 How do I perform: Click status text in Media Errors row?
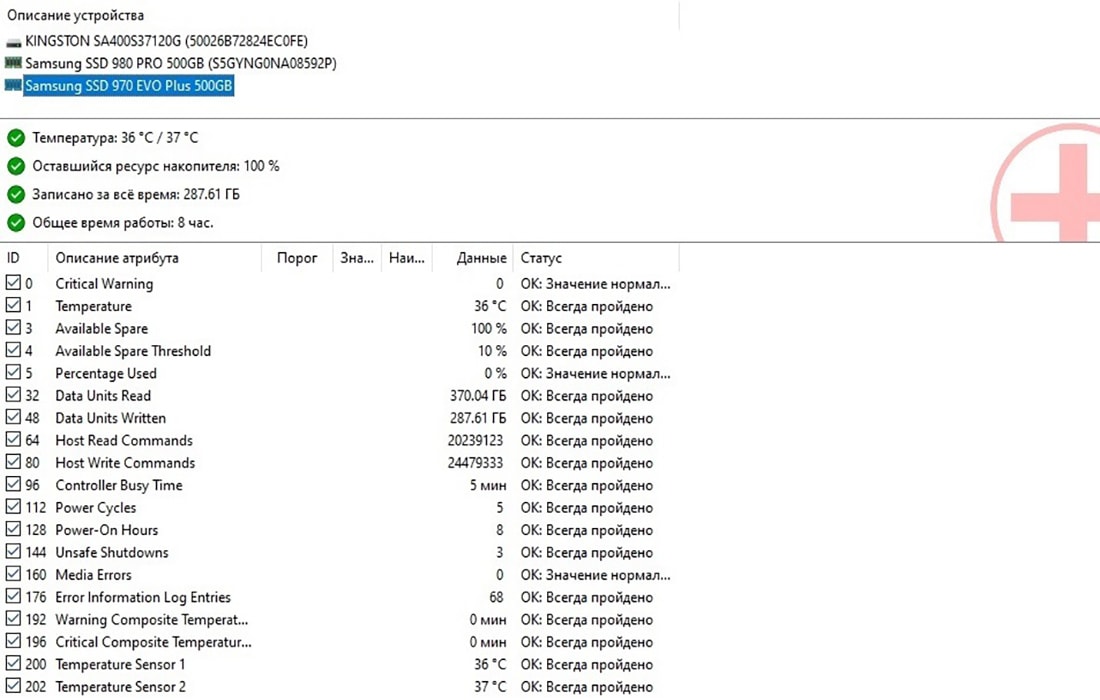pos(596,575)
